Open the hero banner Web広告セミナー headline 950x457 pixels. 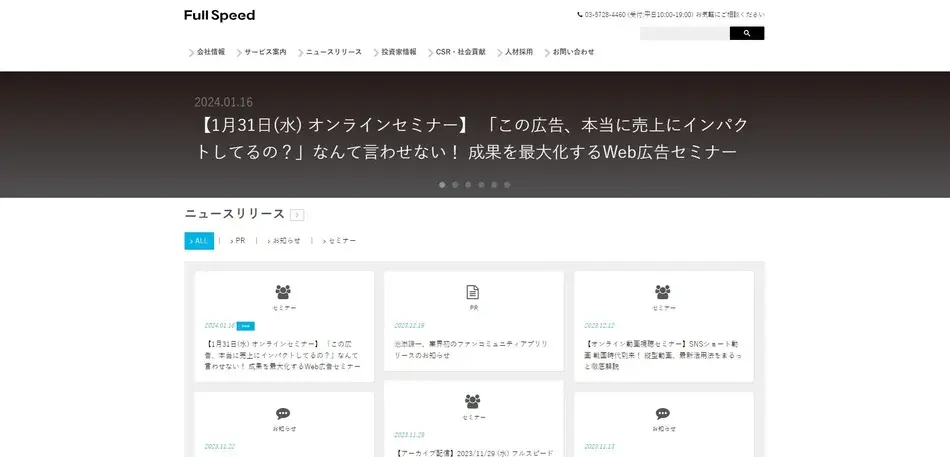(x=470, y=139)
